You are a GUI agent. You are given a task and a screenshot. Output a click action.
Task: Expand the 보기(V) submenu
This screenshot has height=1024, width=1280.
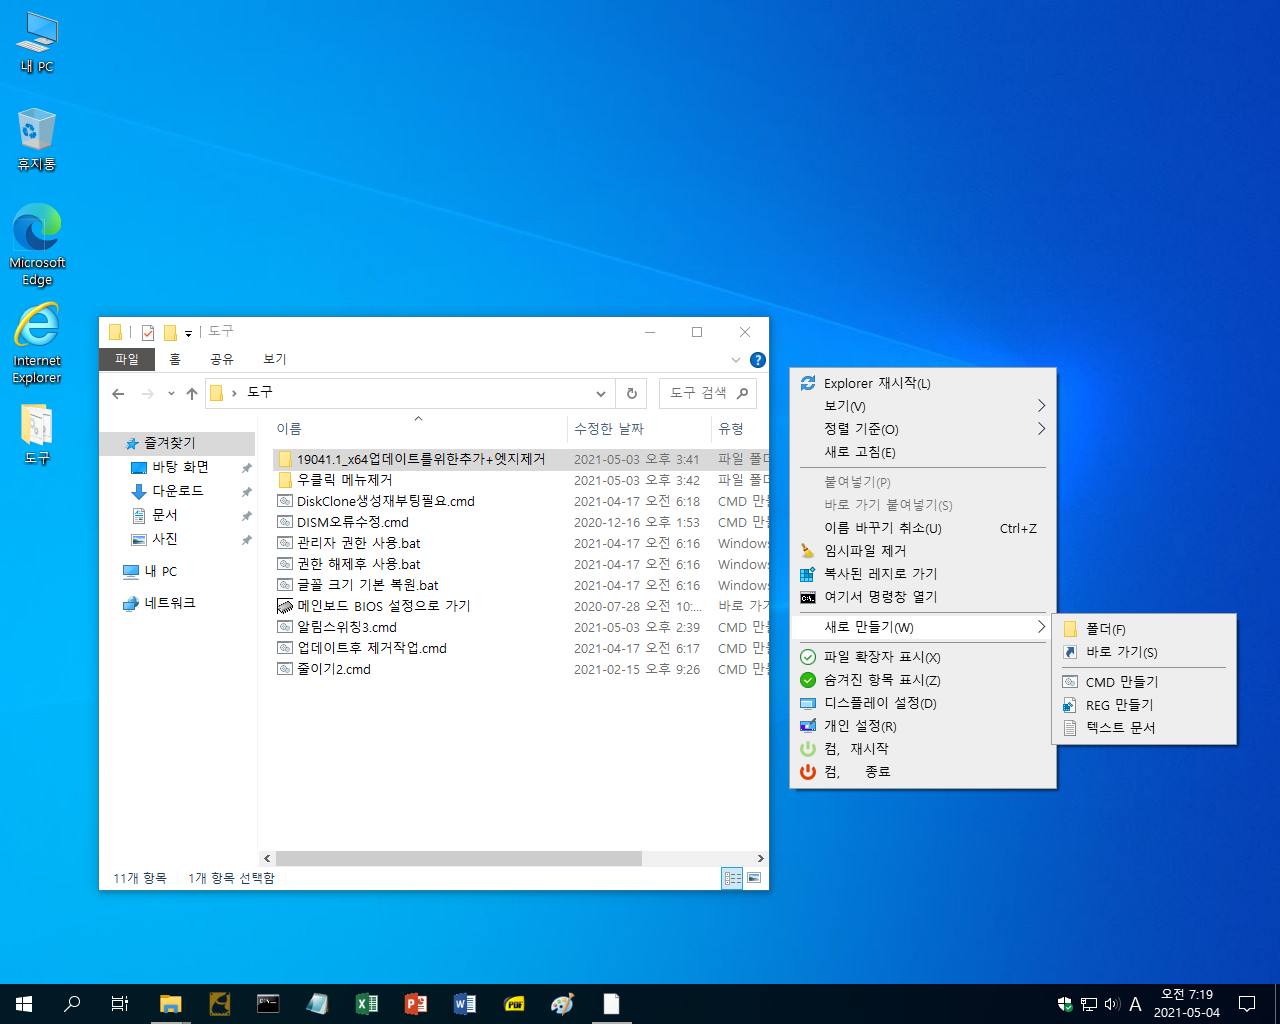point(922,406)
